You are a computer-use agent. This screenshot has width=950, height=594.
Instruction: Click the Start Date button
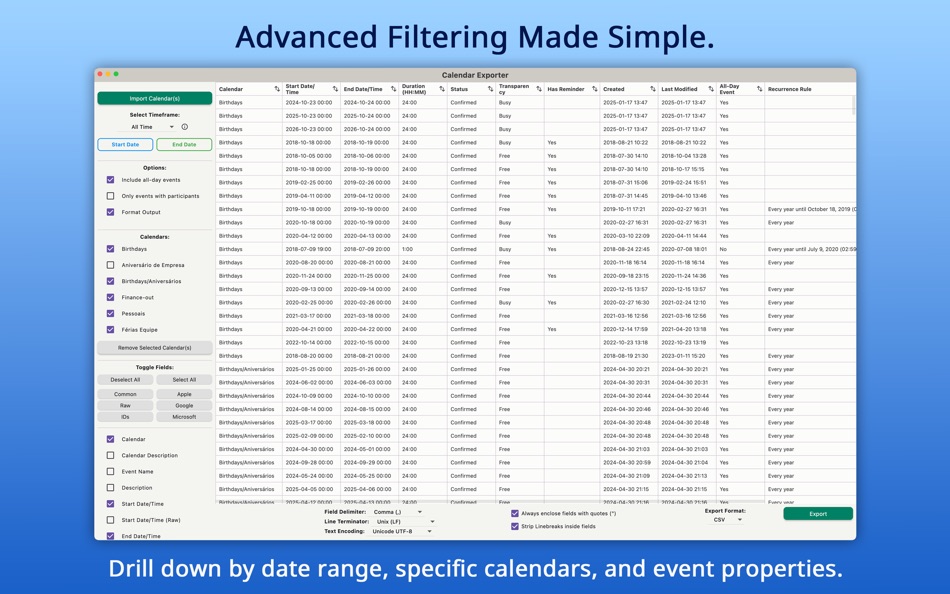(125, 144)
